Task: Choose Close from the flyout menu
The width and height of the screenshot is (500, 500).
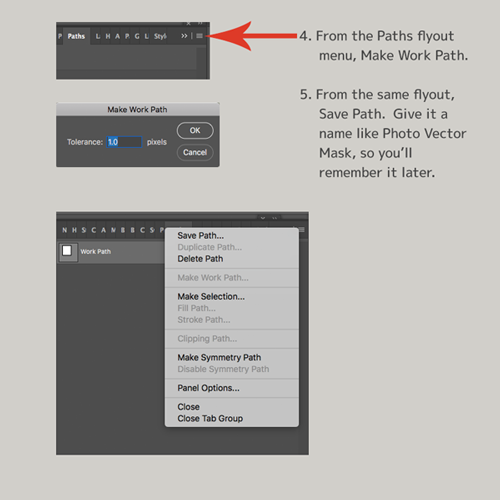Action: pos(189,407)
